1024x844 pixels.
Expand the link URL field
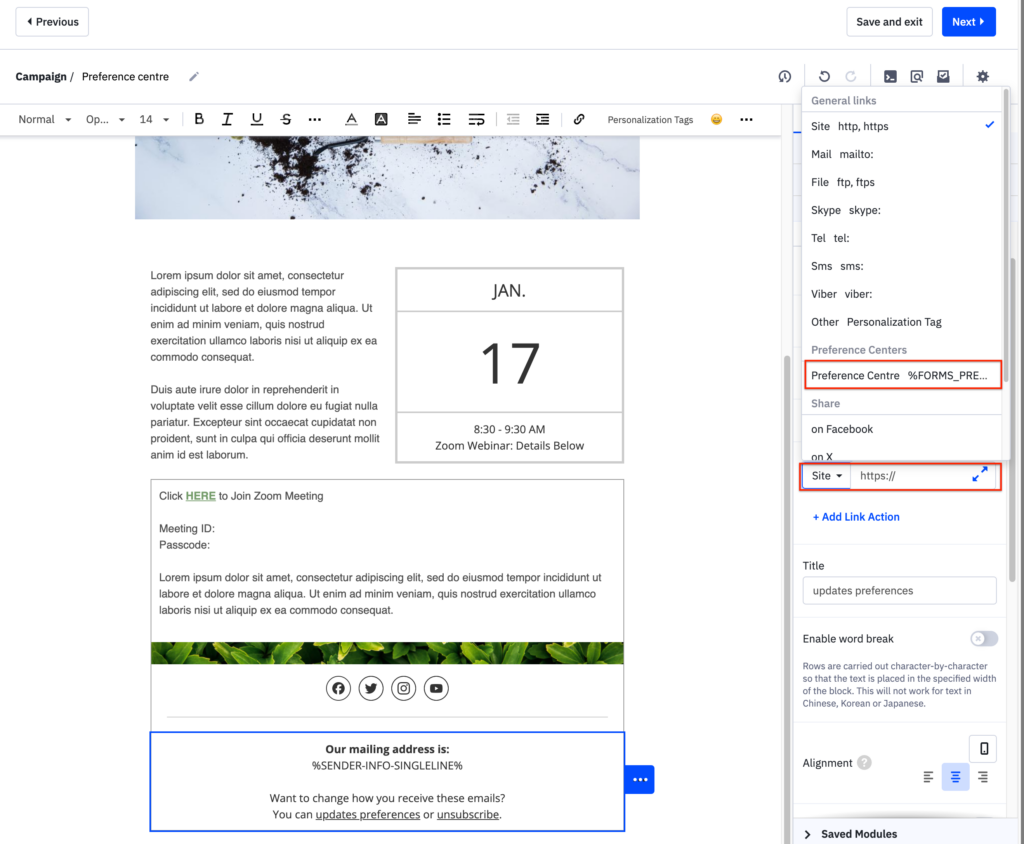980,474
